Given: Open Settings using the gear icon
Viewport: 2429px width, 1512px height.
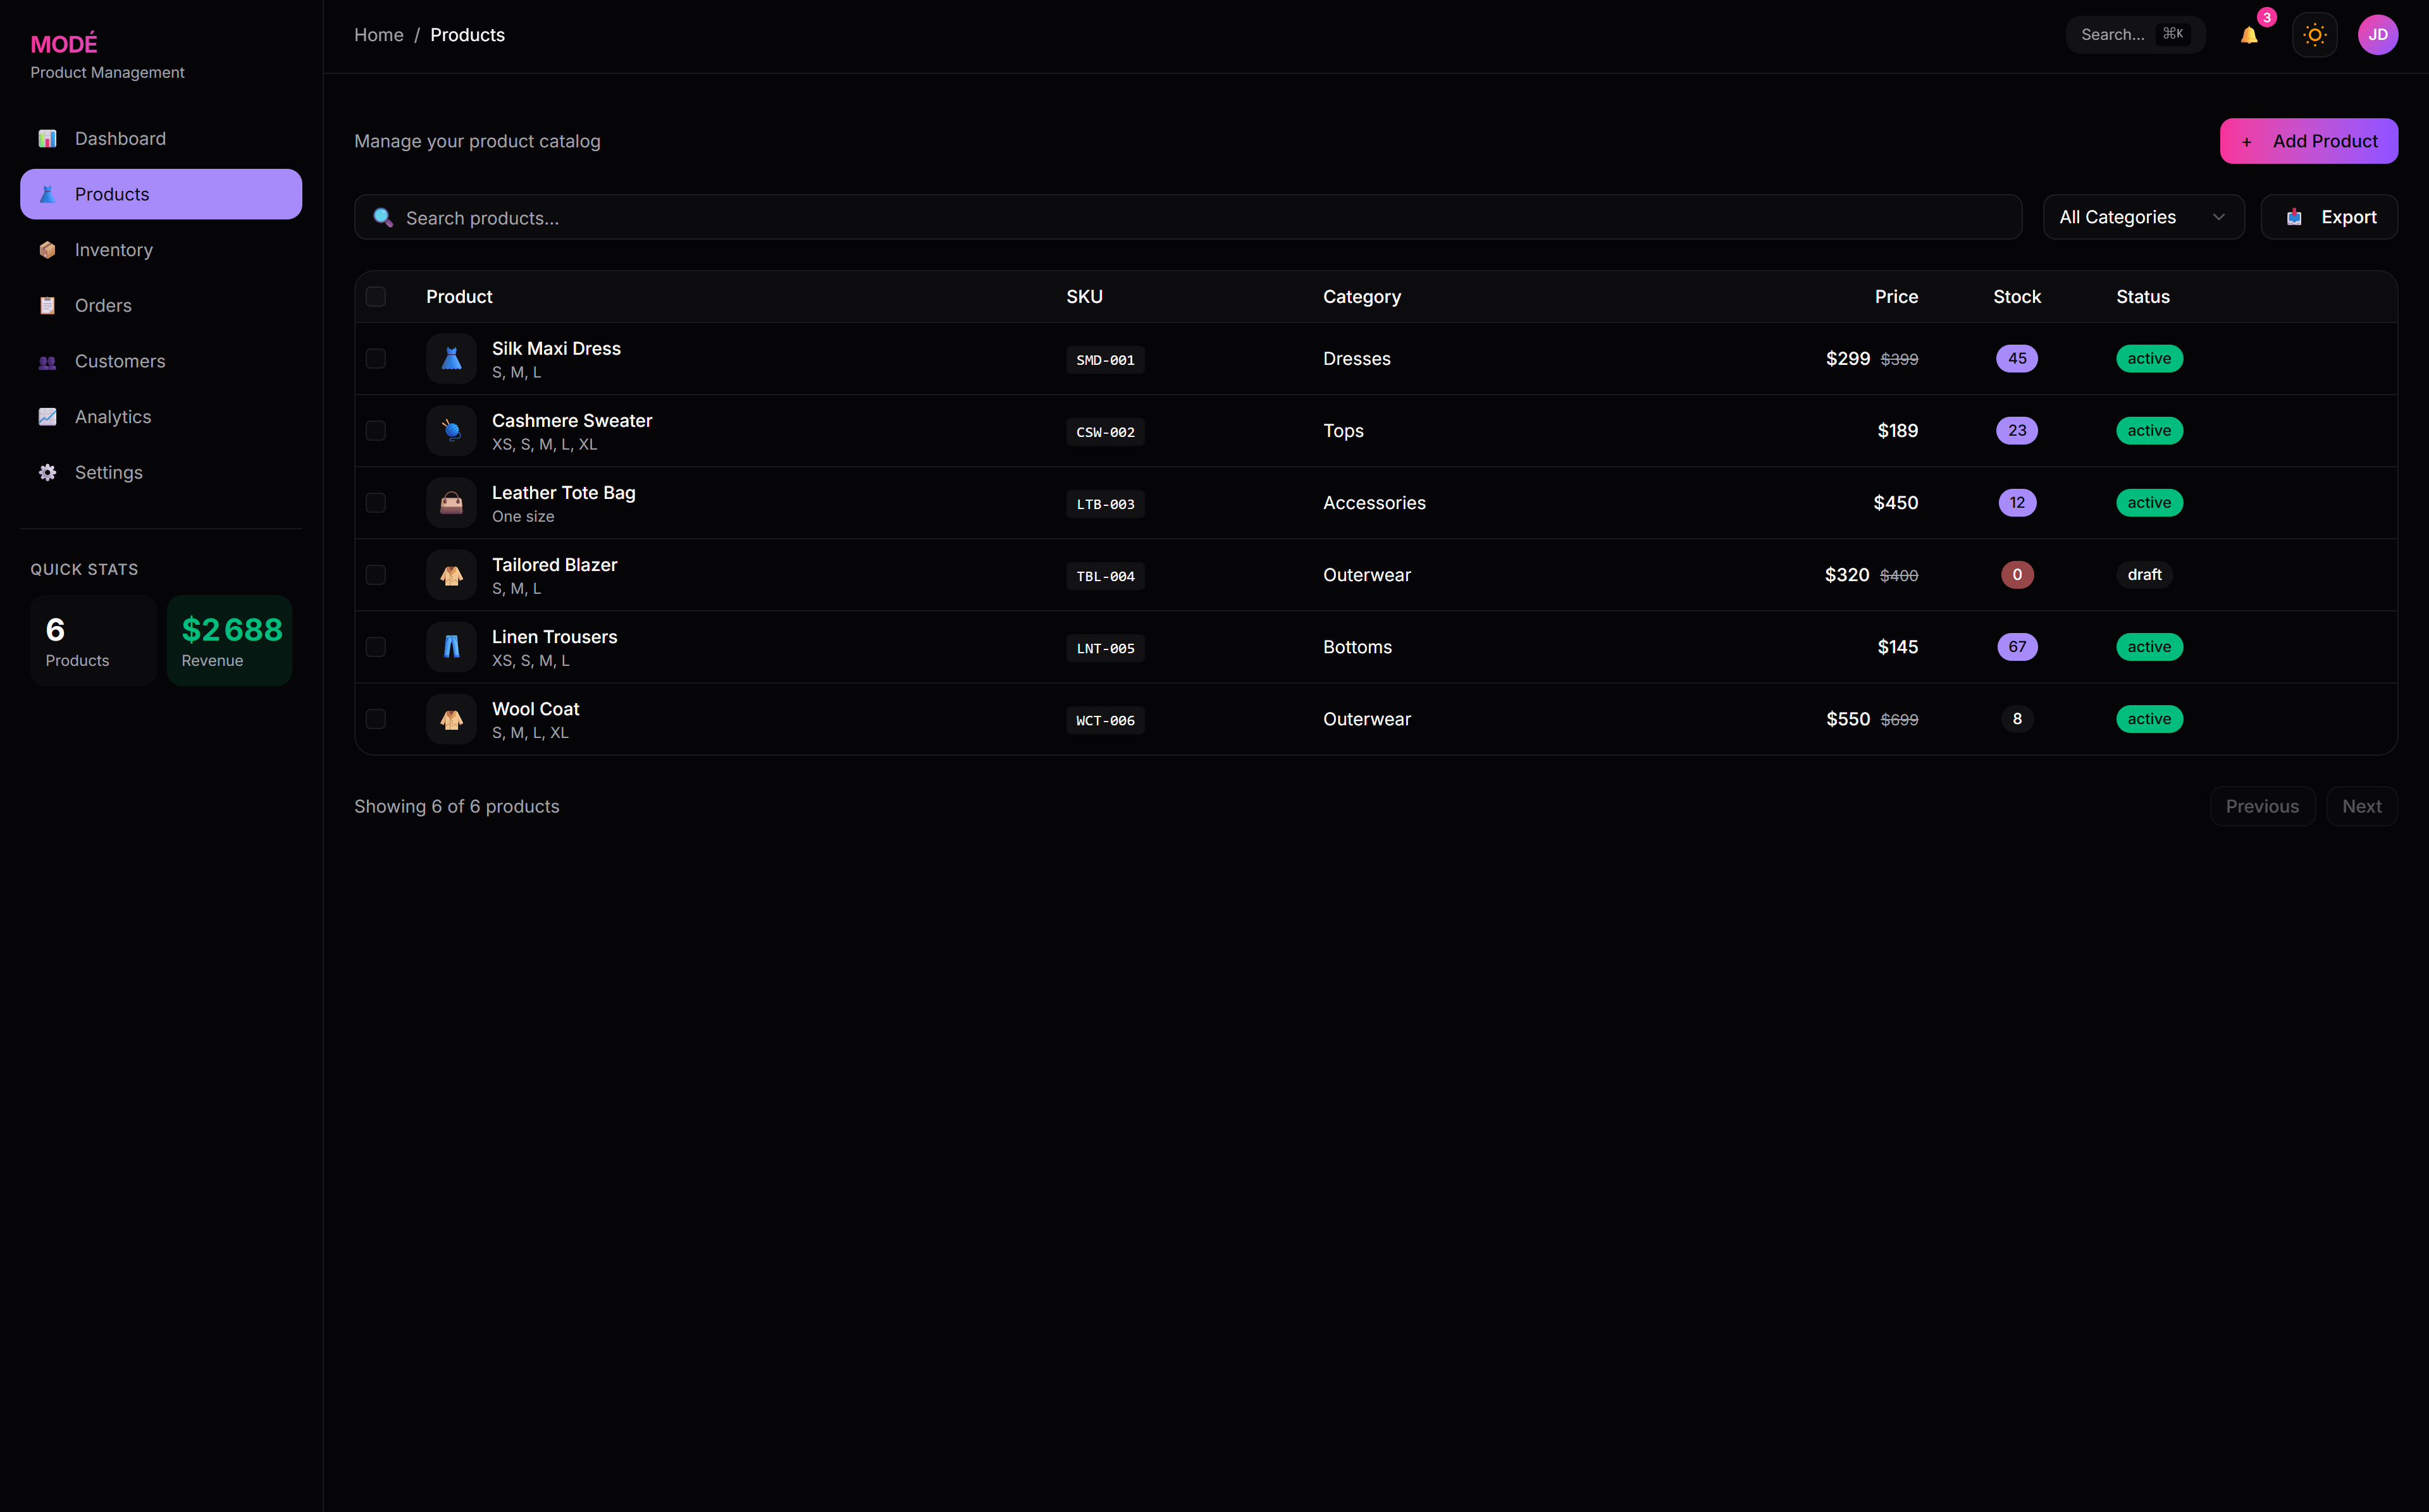Looking at the screenshot, I should [47, 472].
